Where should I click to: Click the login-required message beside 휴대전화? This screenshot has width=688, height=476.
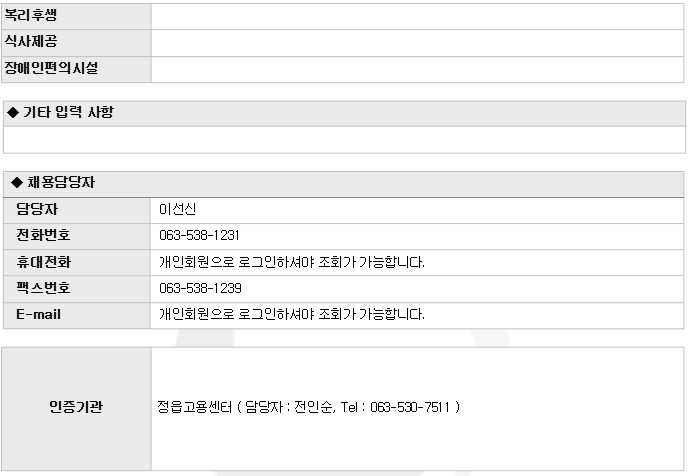coord(291,262)
